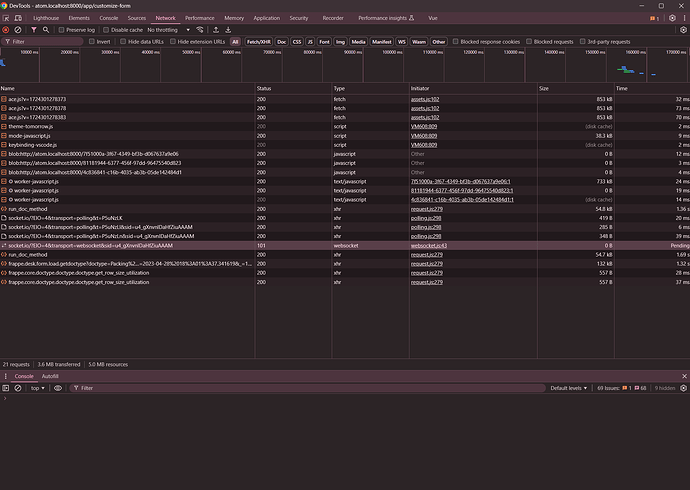Export HAR file download icon
690x490 pixels.
pos(228,30)
